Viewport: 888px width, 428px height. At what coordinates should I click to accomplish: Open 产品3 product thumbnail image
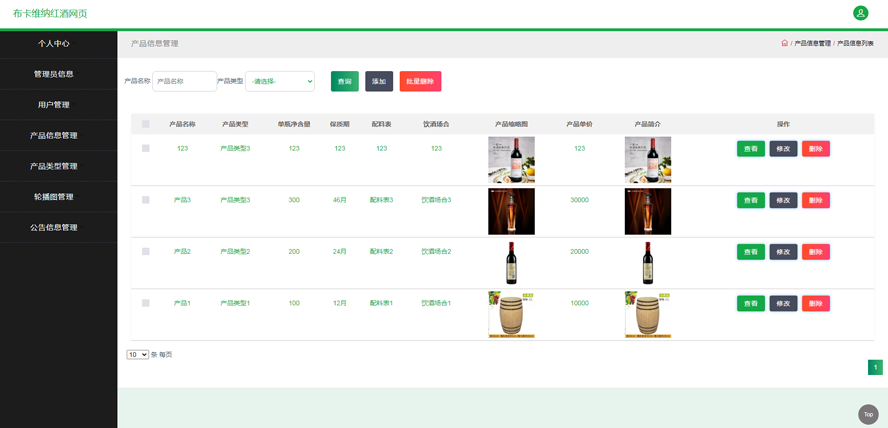pos(511,211)
